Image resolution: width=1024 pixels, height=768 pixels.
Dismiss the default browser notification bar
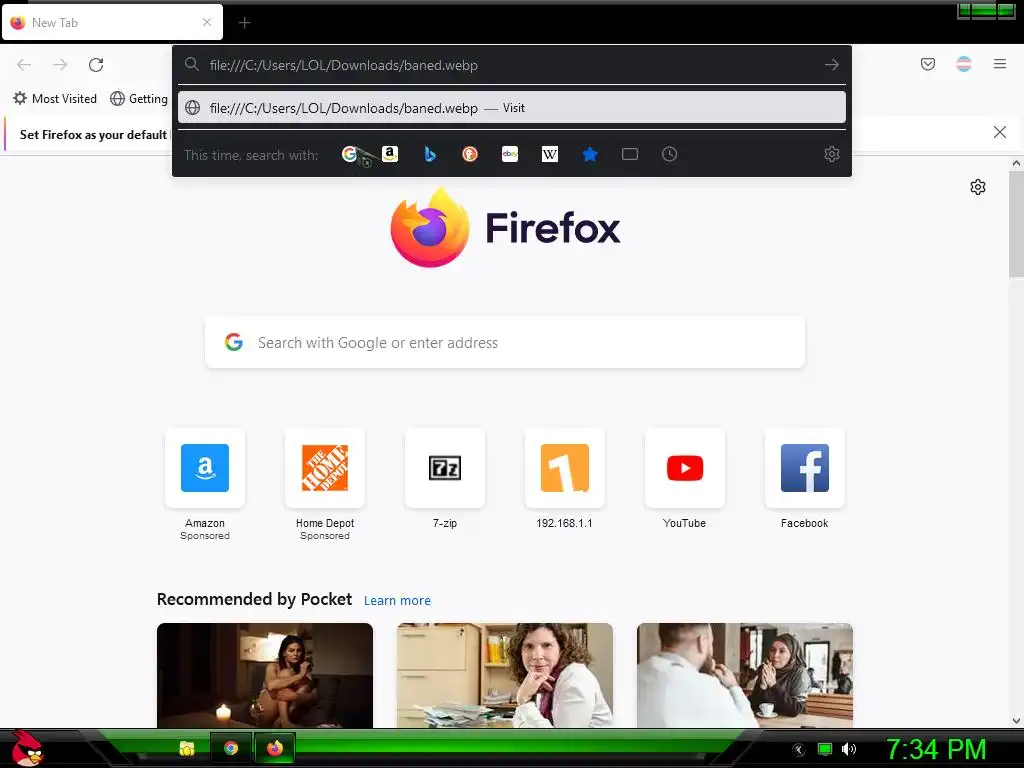click(999, 133)
